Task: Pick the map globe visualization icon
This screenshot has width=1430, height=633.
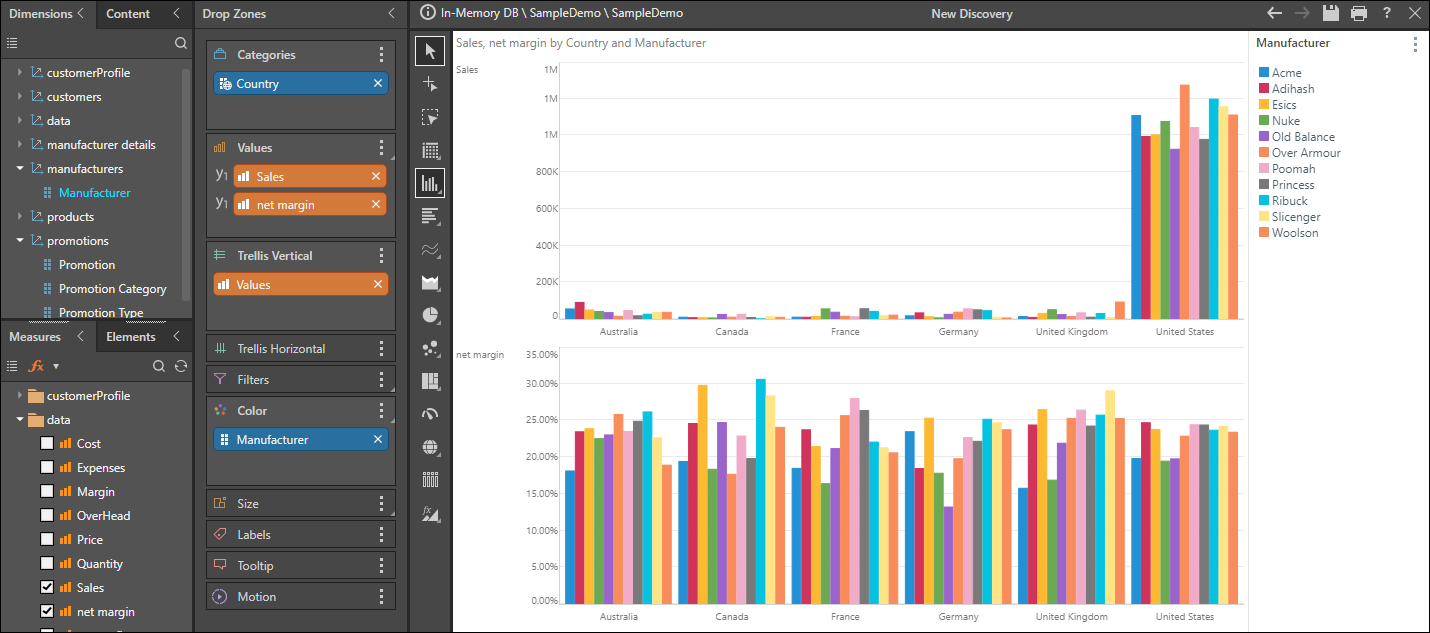Action: pyautogui.click(x=430, y=447)
